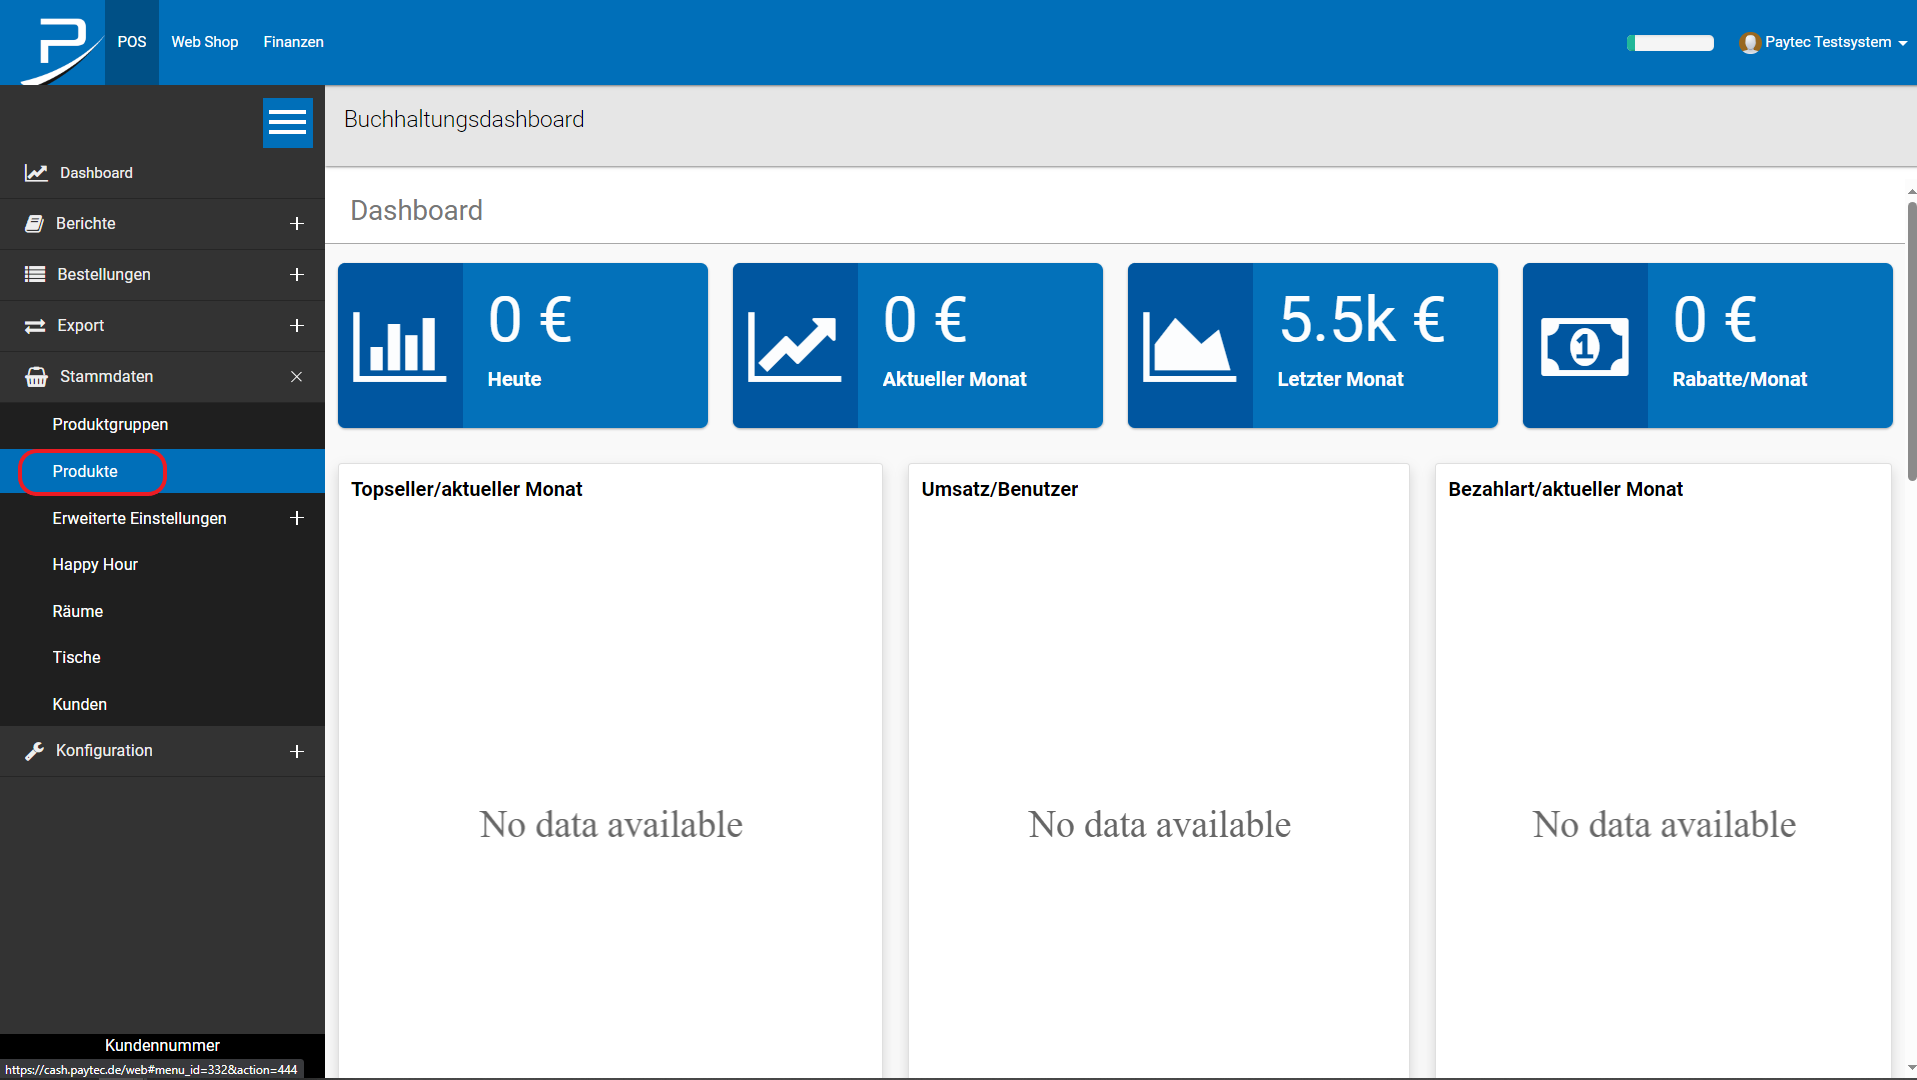Expand the Berichte menu section
This screenshot has width=1917, height=1080.
tap(296, 224)
